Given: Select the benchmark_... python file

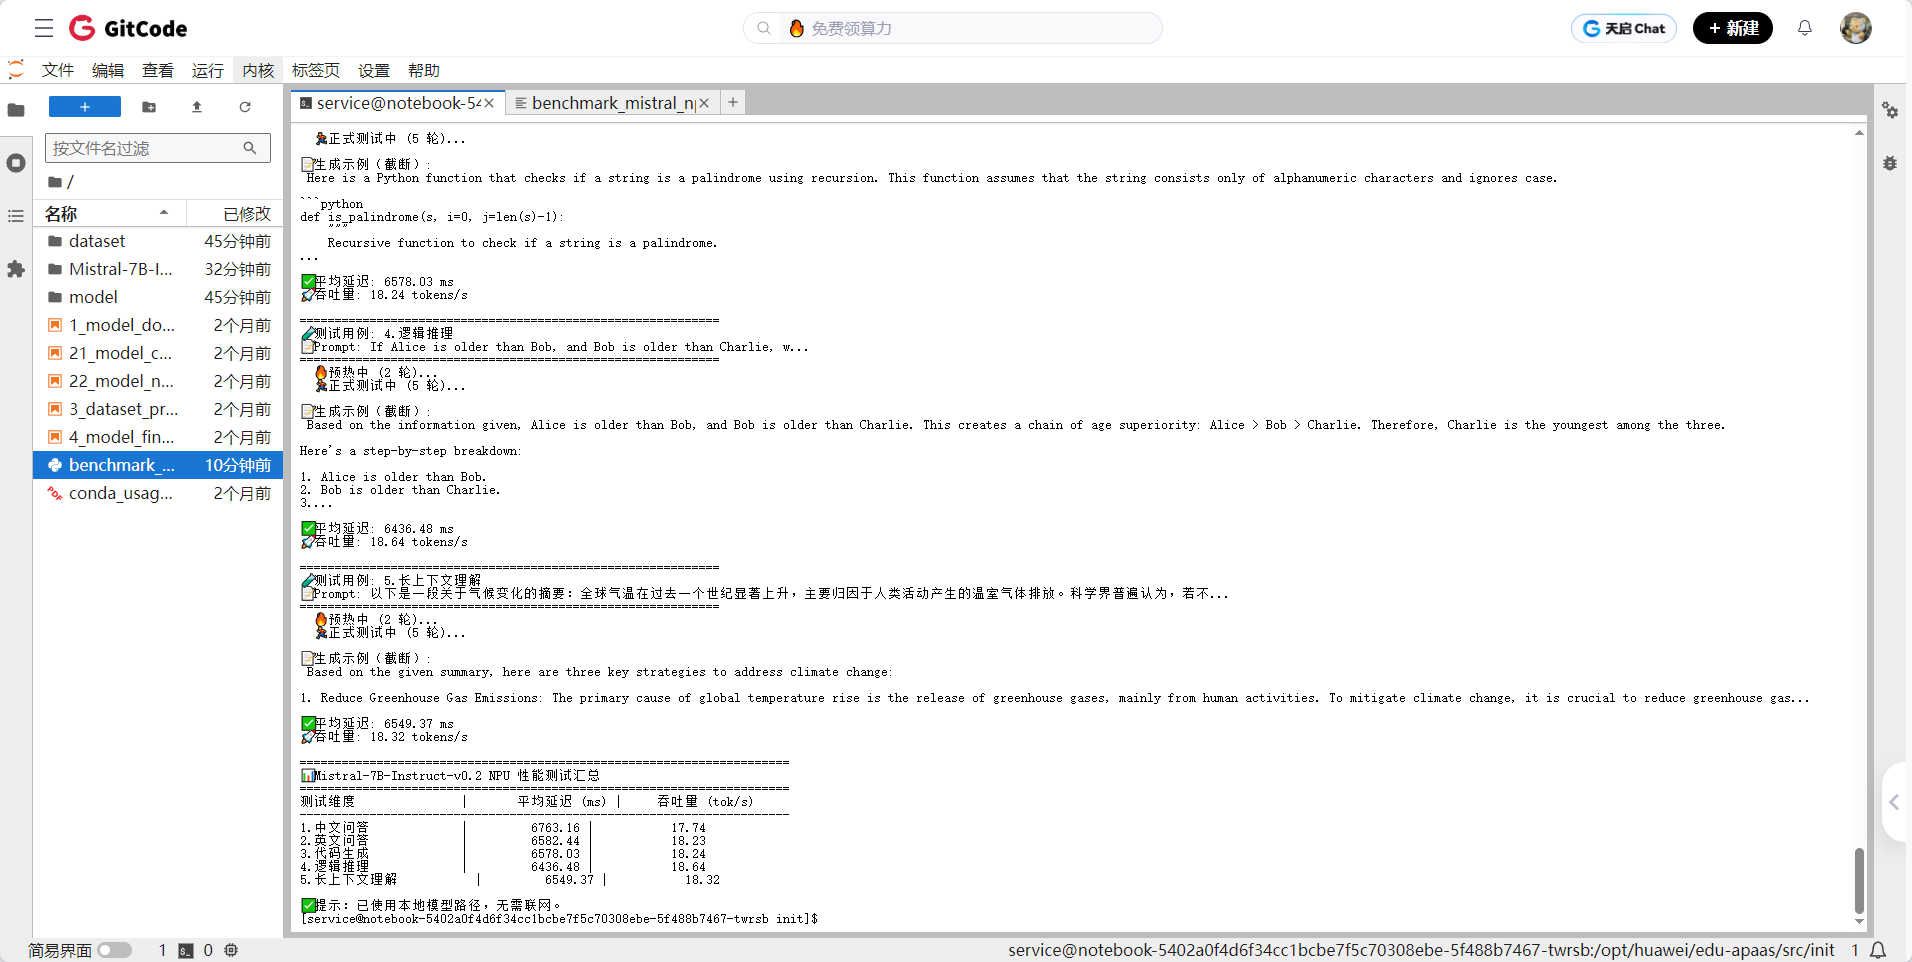Looking at the screenshot, I should (158, 465).
